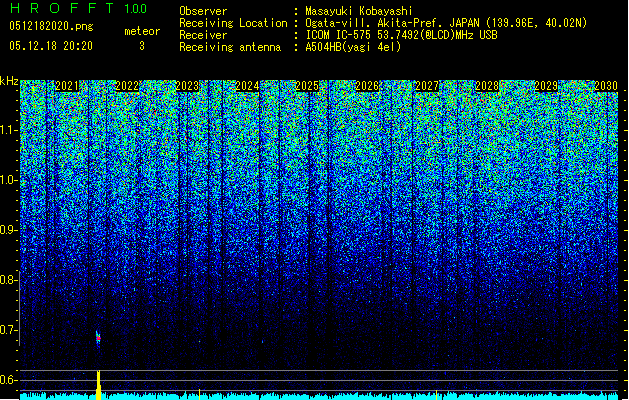Select the A504HB(yagi 4el) antenna text
629x400 pixels.
[353, 47]
